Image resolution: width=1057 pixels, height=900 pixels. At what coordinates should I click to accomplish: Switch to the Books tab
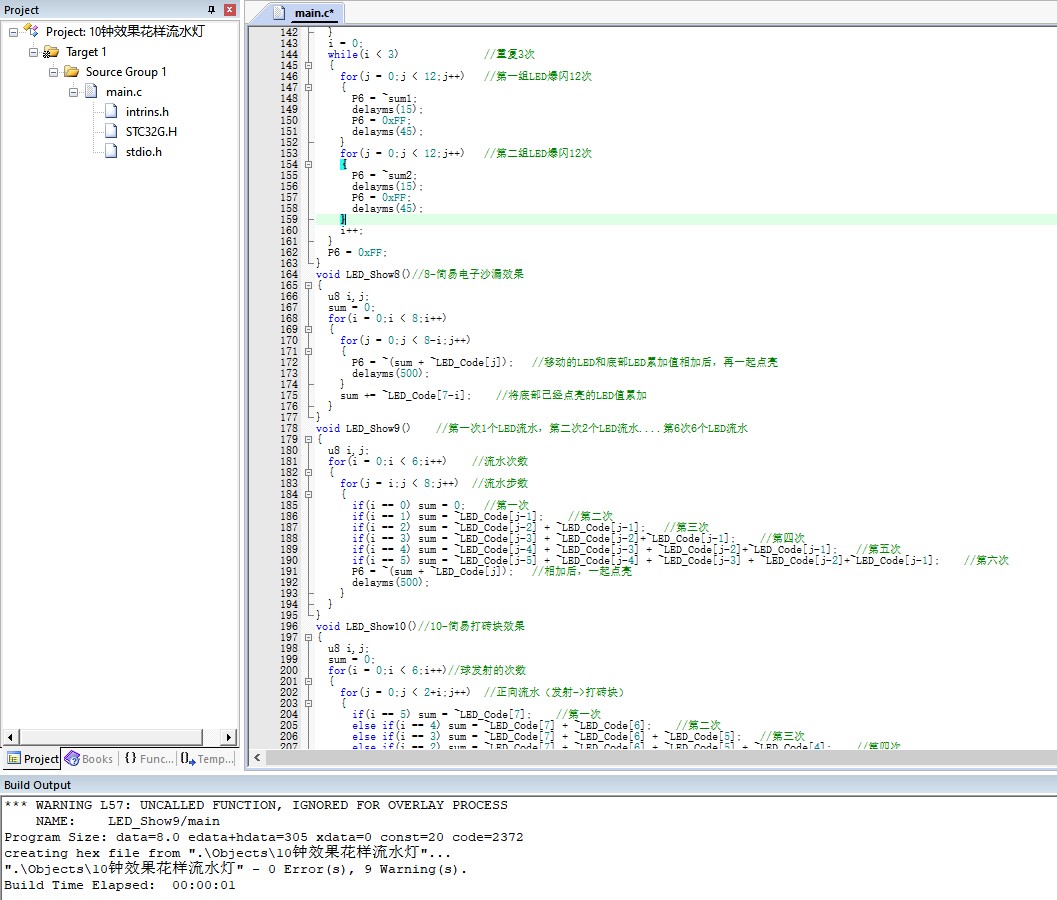pyautogui.click(x=89, y=759)
